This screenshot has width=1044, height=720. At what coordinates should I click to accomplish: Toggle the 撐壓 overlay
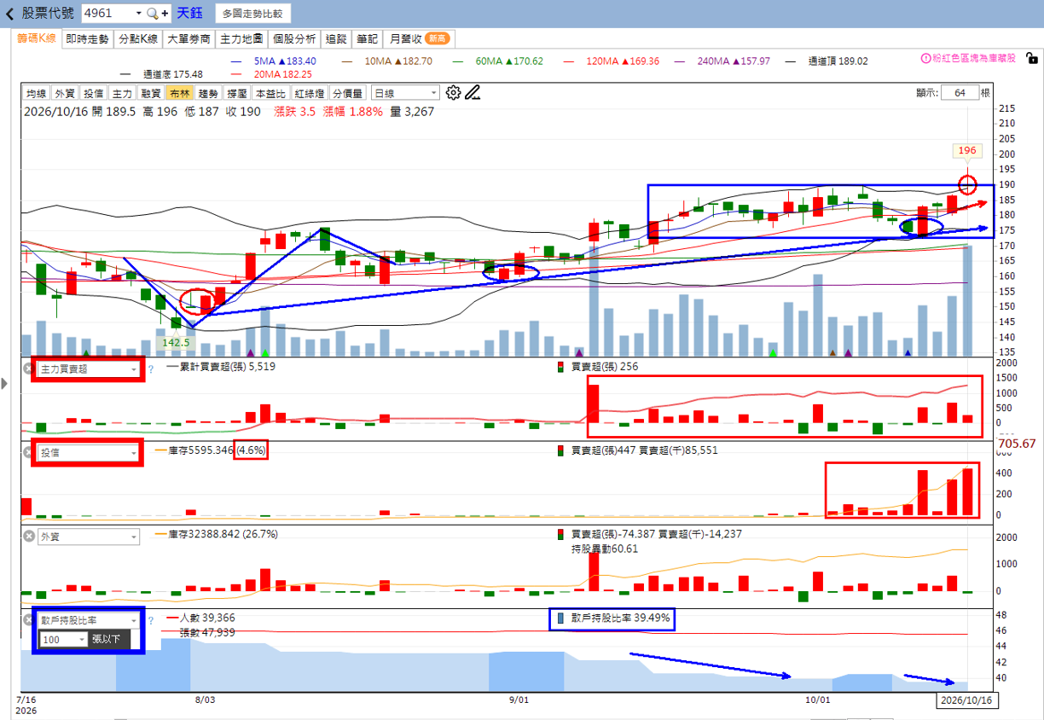[236, 93]
